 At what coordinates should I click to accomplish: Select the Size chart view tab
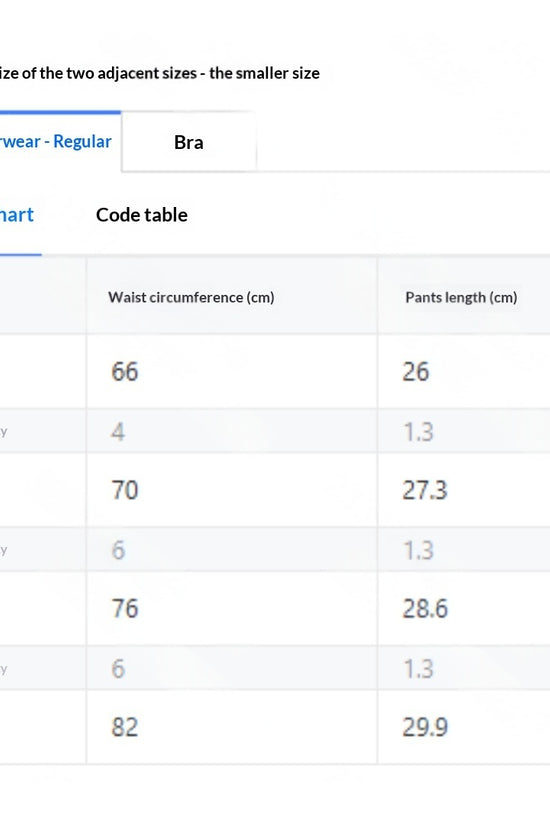point(18,215)
